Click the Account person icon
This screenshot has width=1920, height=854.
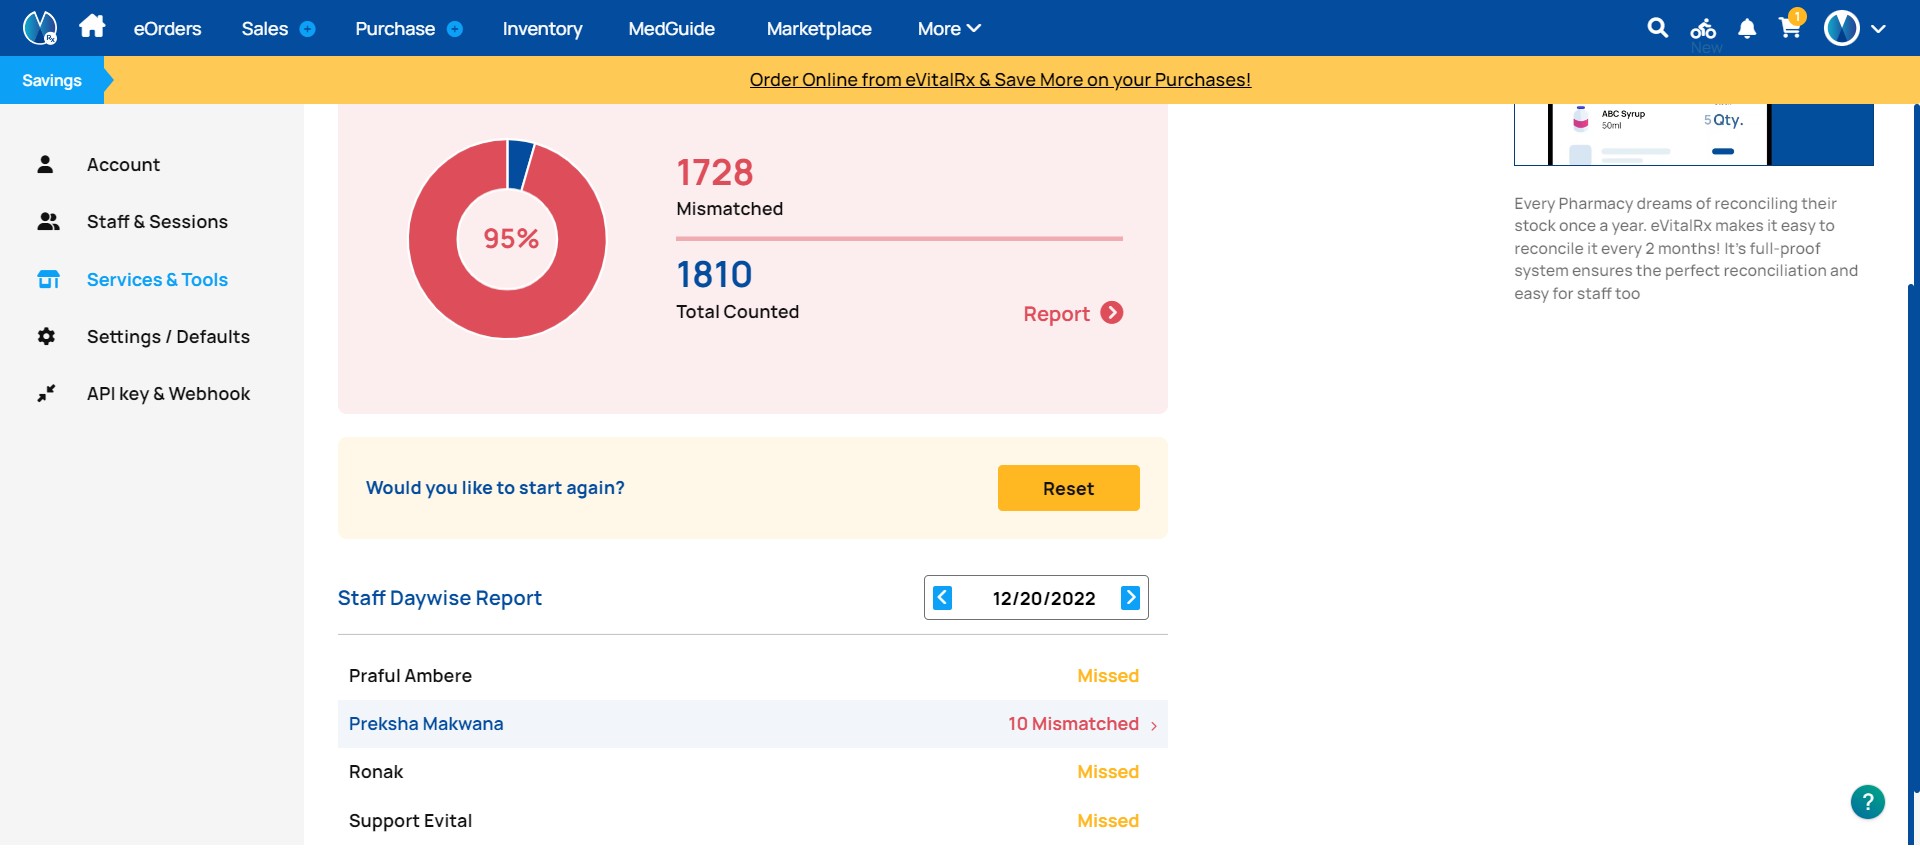(45, 164)
